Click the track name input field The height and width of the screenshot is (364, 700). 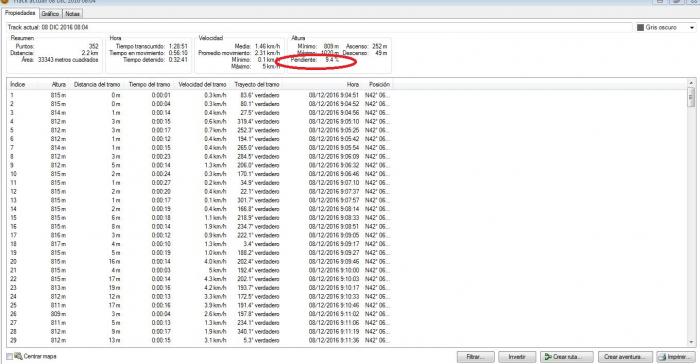(319, 27)
